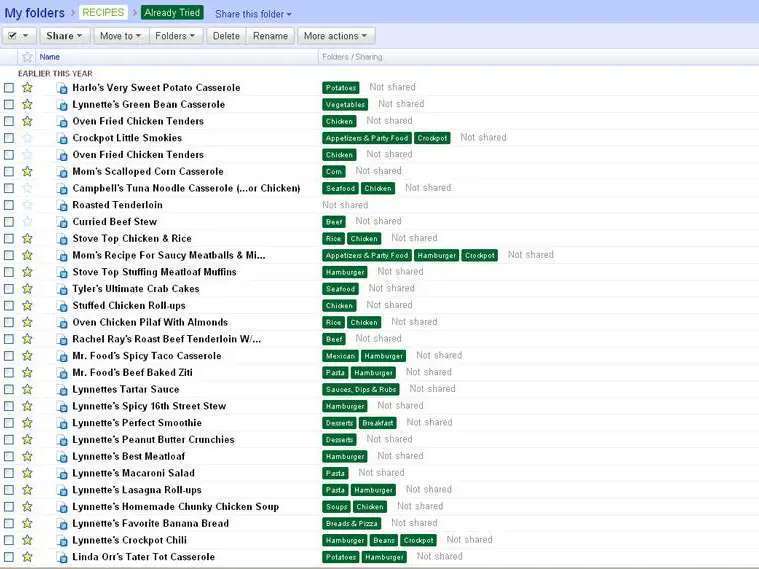Click document icon of Campbell's Tuna Noodle Casserole
Image resolution: width=759 pixels, height=569 pixels.
62,189
